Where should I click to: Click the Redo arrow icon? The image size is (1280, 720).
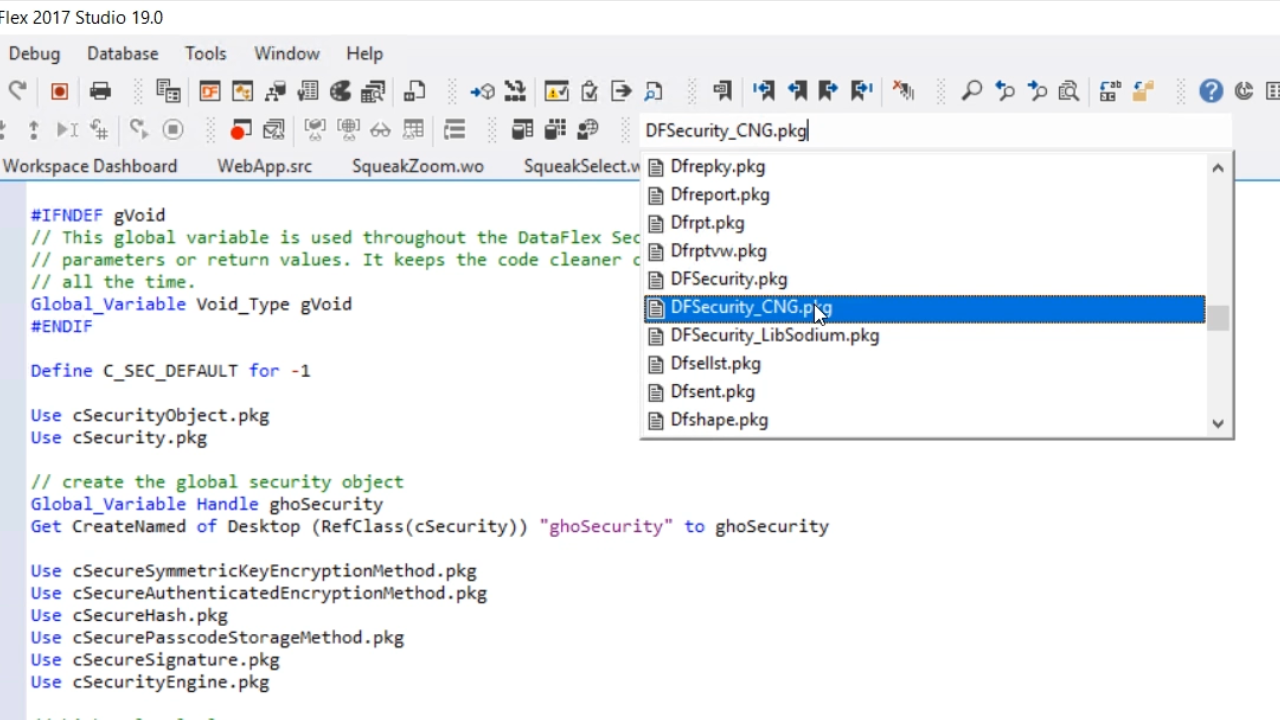pos(17,92)
